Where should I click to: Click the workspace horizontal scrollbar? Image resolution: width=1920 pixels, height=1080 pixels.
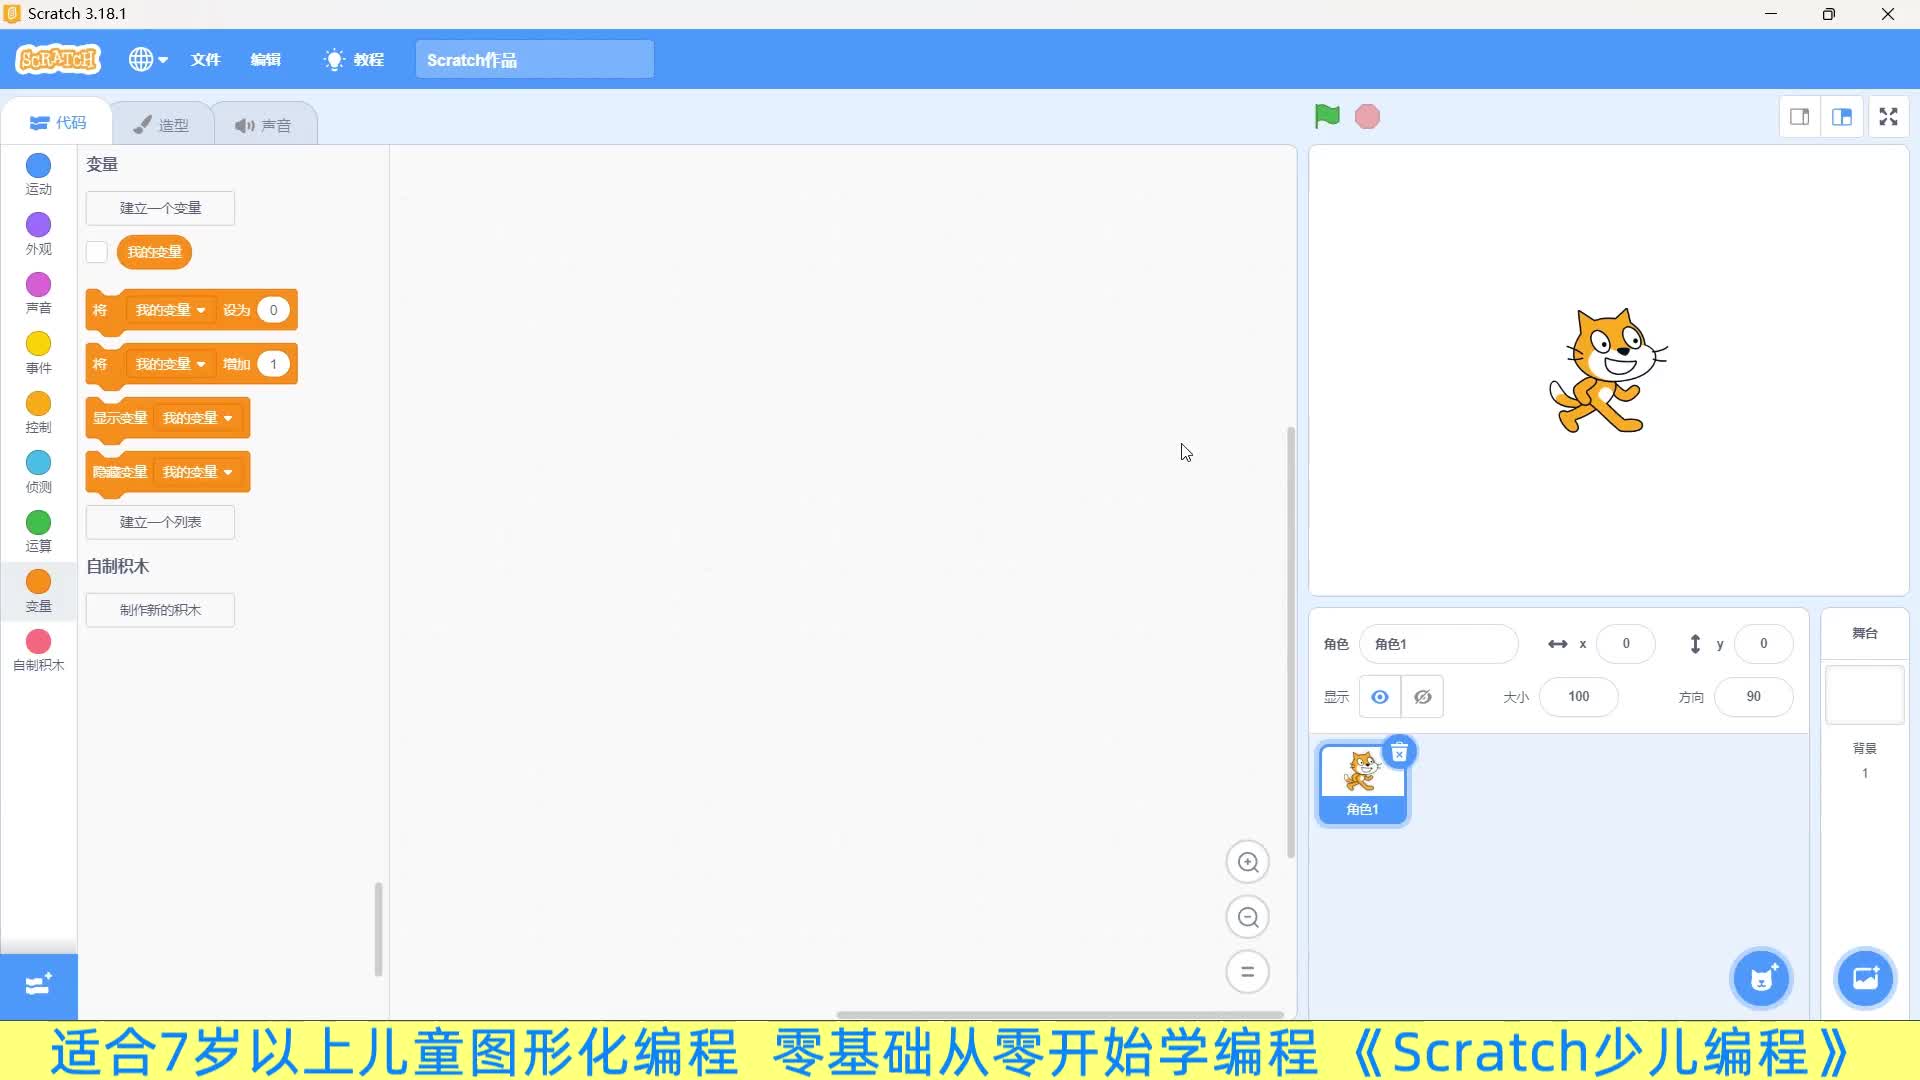tap(1059, 1015)
